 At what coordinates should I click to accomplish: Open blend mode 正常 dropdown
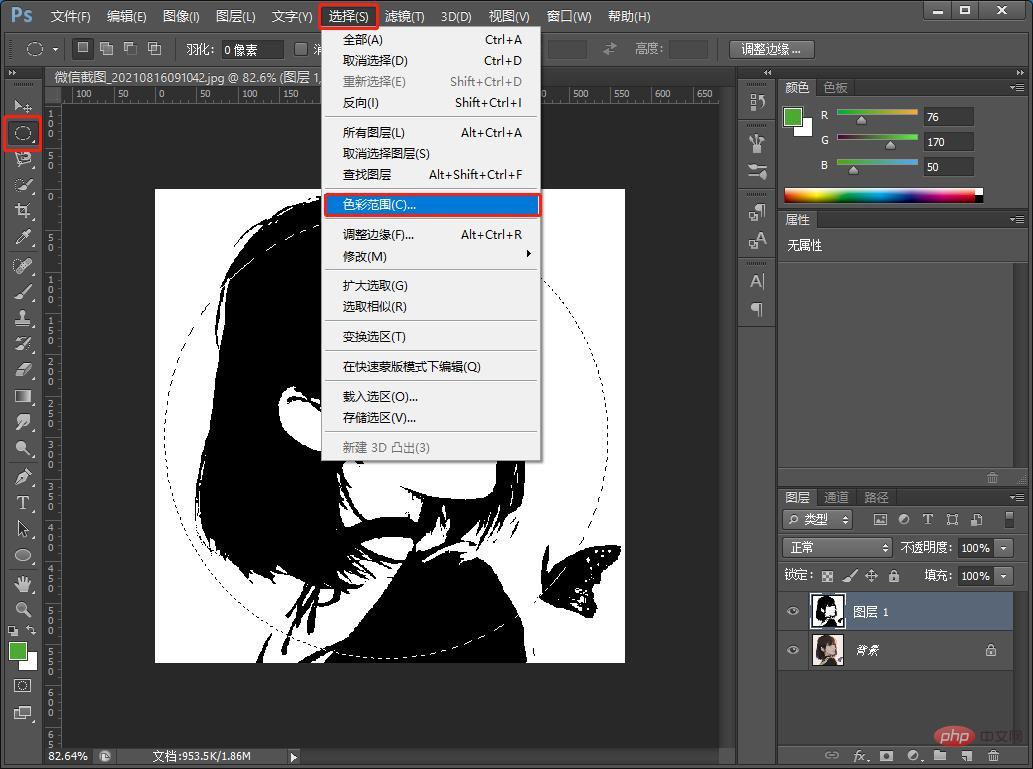point(837,548)
